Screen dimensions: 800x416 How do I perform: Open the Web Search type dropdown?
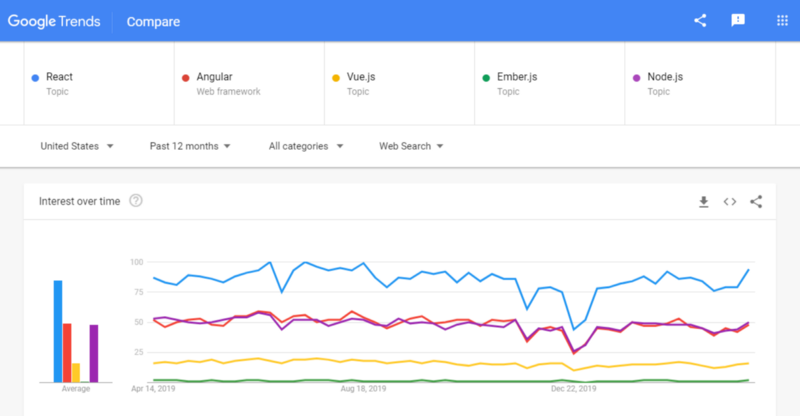tap(411, 146)
